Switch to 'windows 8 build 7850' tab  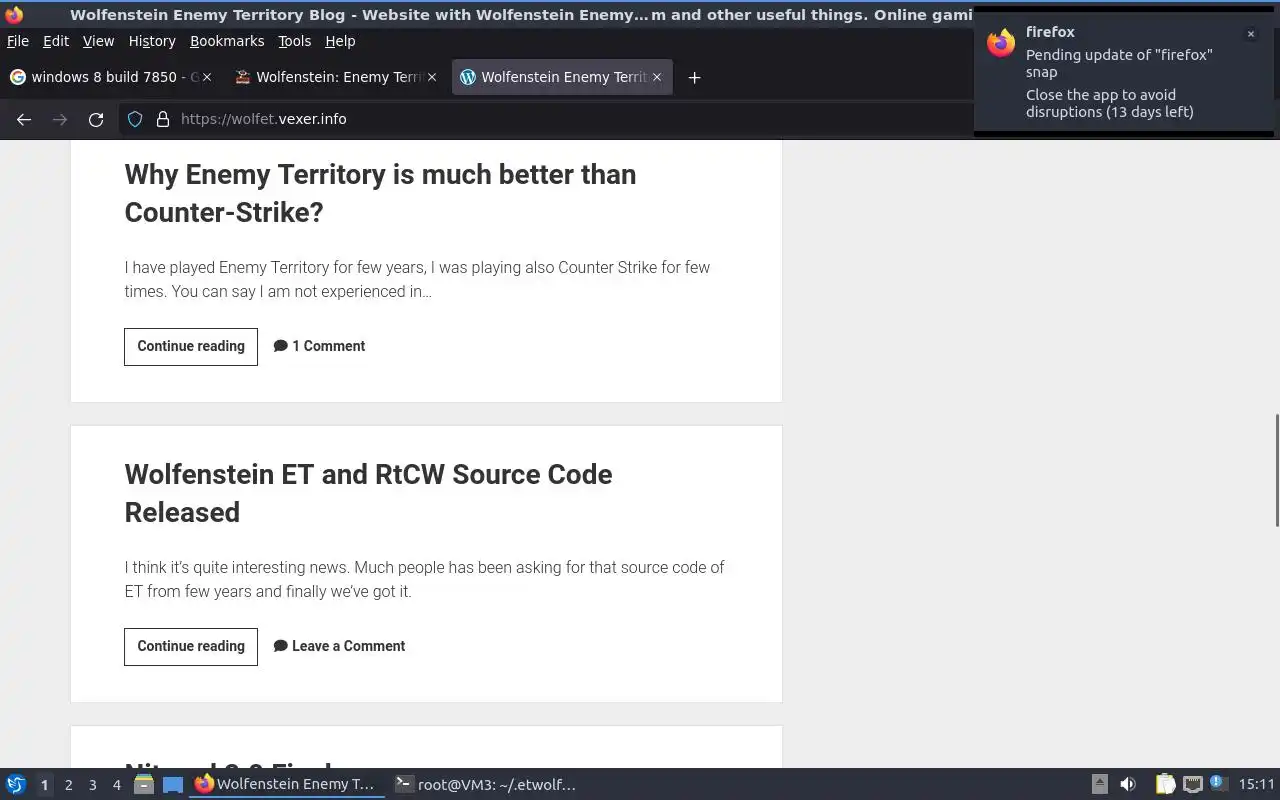click(110, 77)
